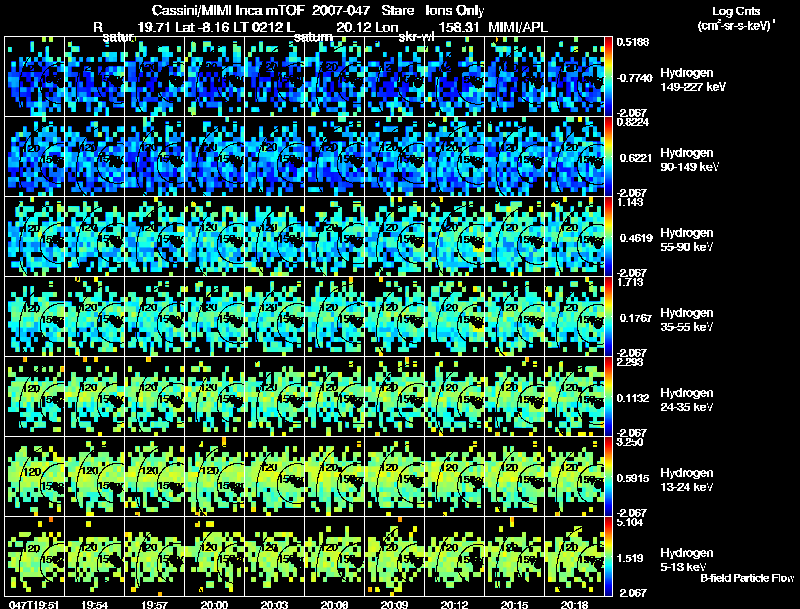Select the 24-35 keV image panel at 19:54
800x609 pixels.
94,397
